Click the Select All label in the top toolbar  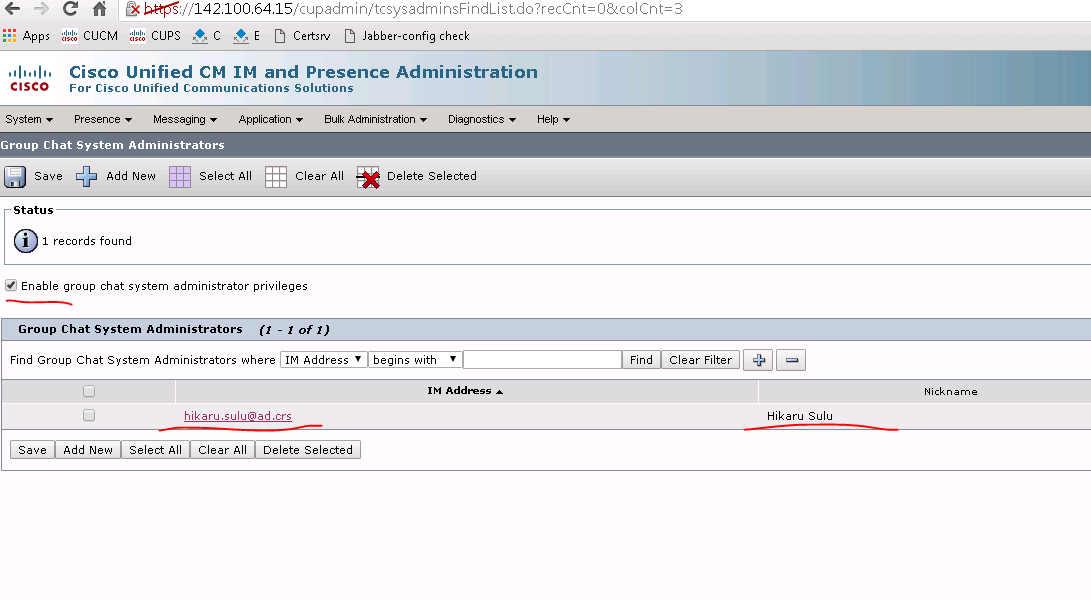point(225,176)
